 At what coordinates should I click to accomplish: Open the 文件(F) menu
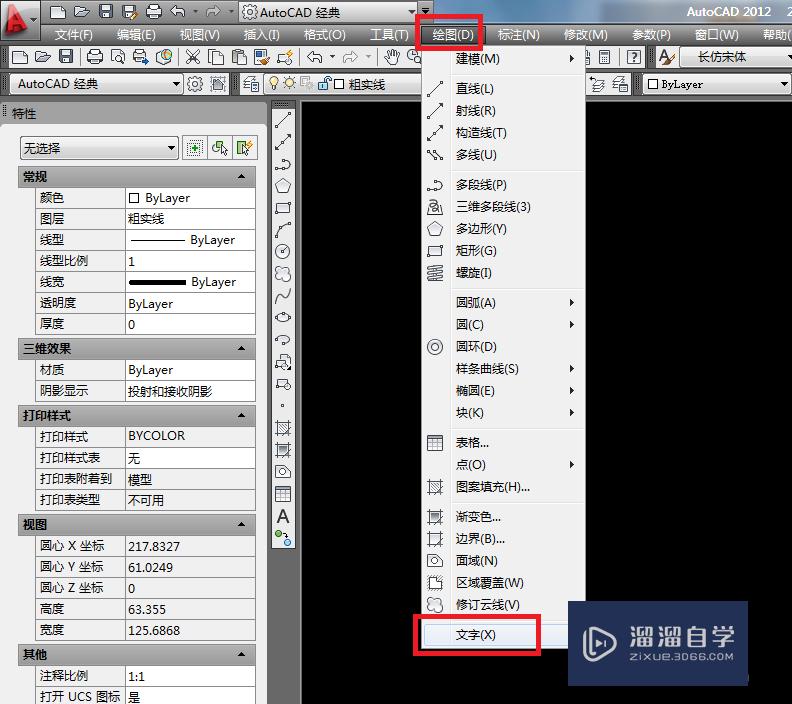click(x=74, y=35)
